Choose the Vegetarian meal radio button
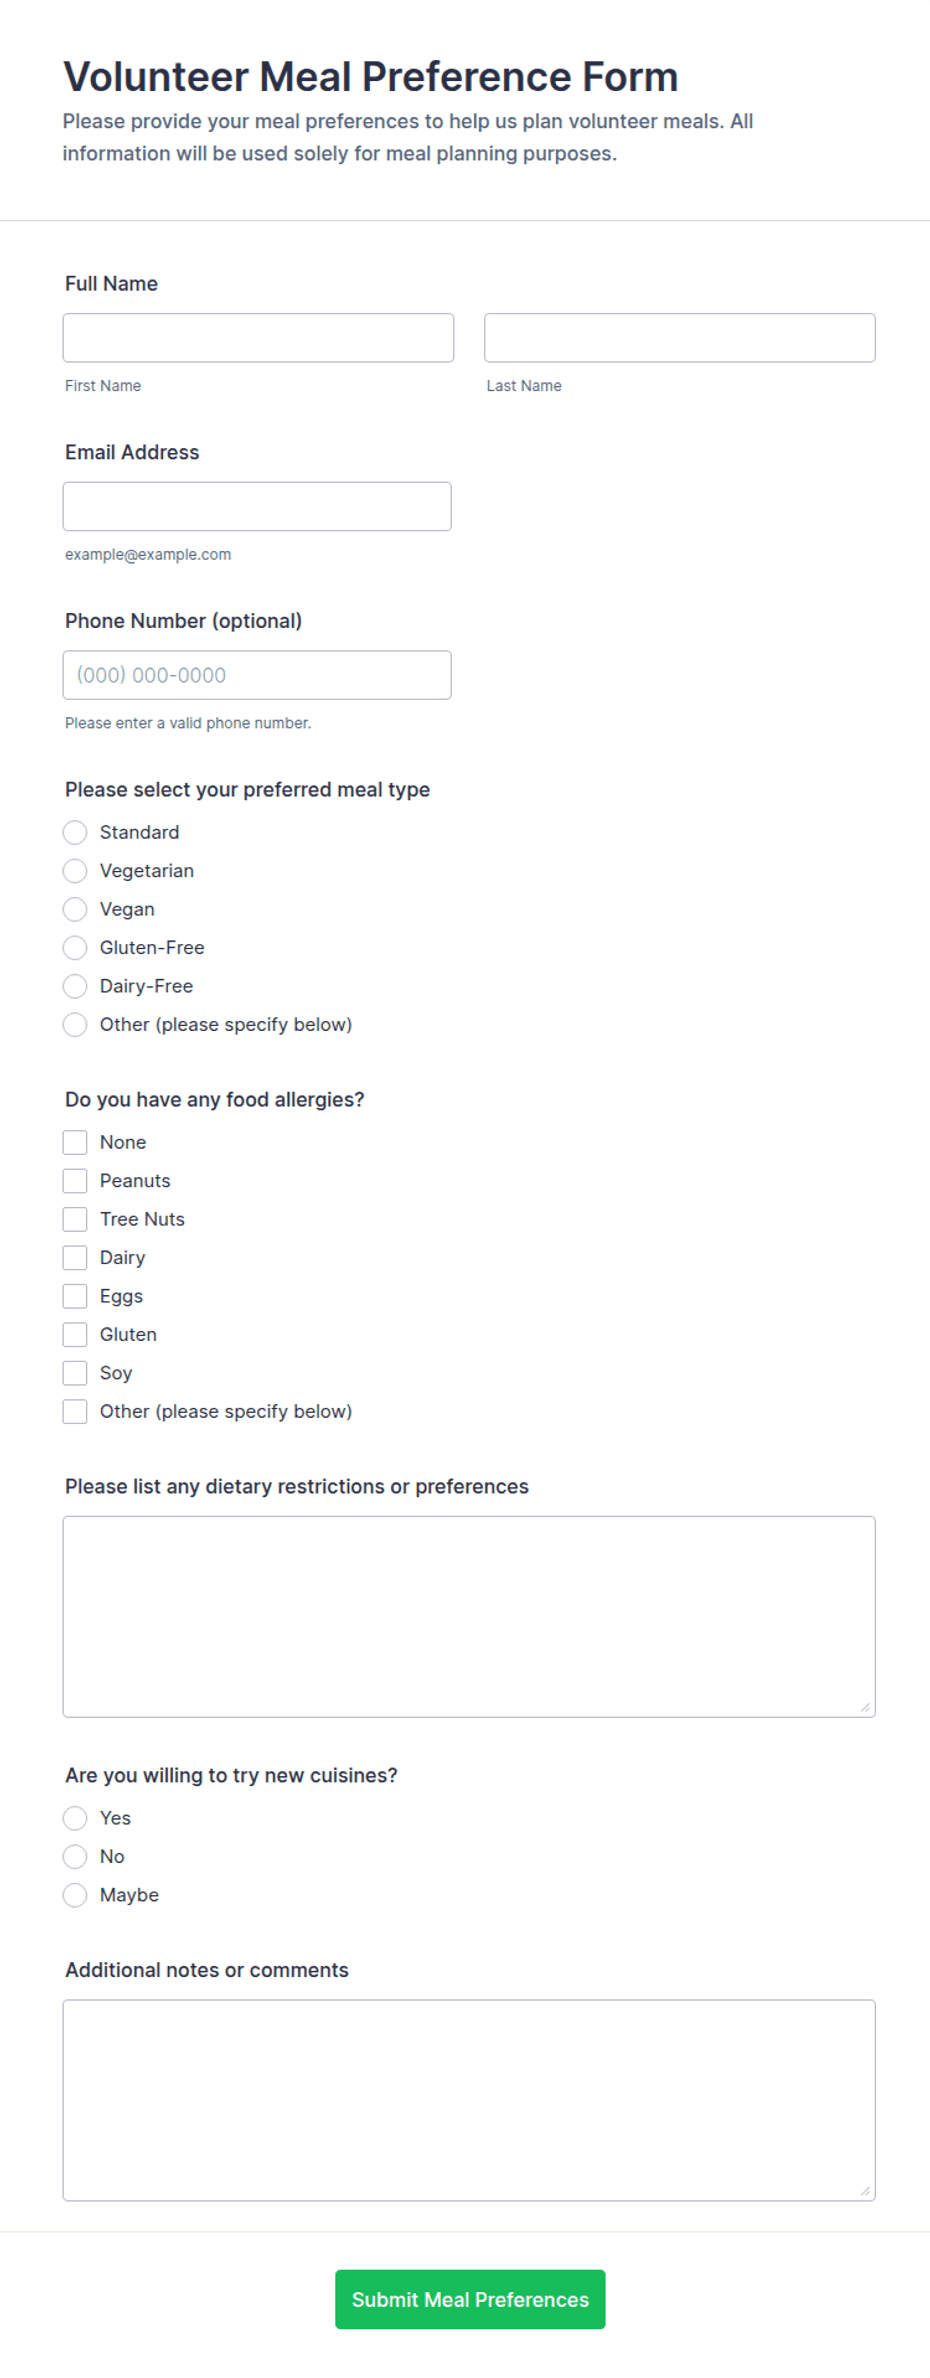This screenshot has height=2378, width=930. (x=75, y=871)
